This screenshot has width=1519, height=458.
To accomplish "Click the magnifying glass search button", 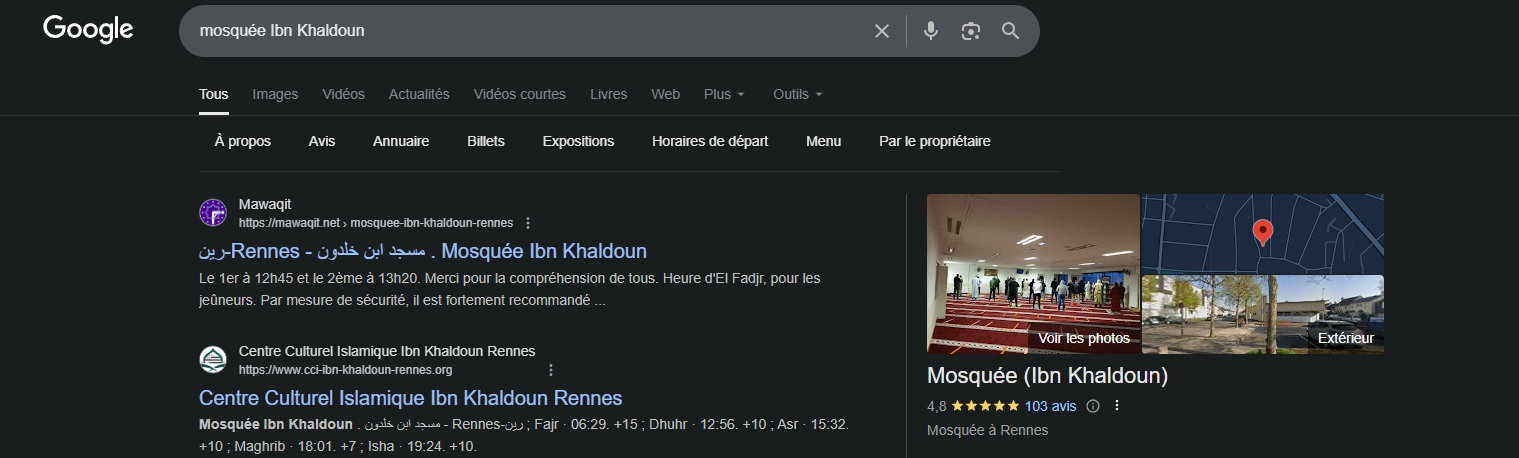I will pos(1010,31).
